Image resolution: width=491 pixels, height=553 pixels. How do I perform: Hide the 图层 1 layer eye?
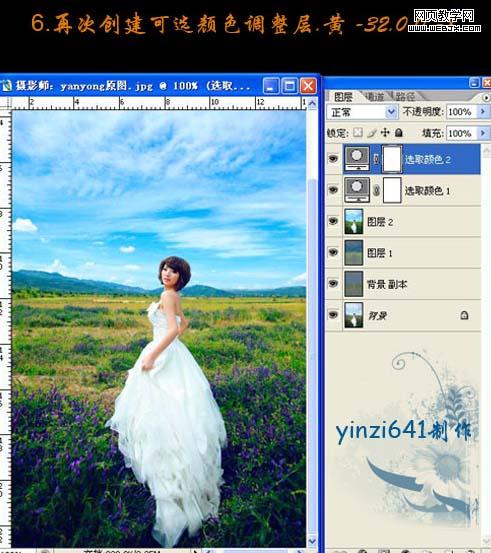pos(333,252)
